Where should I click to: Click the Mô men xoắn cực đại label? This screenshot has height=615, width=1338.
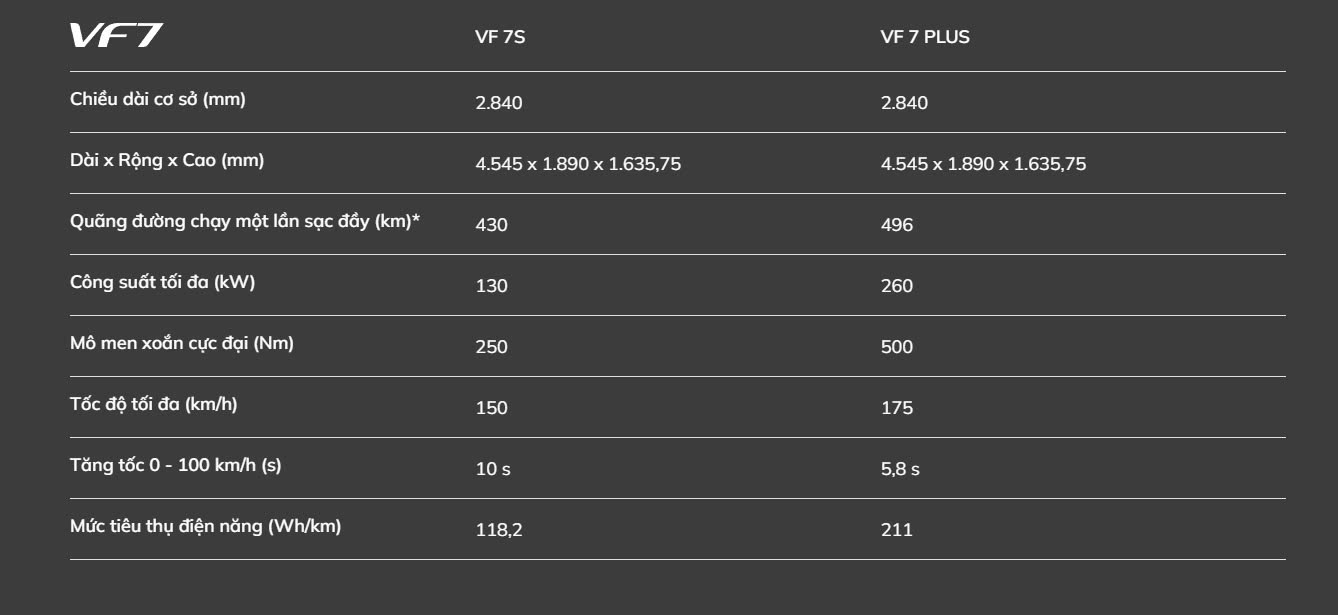(182, 343)
